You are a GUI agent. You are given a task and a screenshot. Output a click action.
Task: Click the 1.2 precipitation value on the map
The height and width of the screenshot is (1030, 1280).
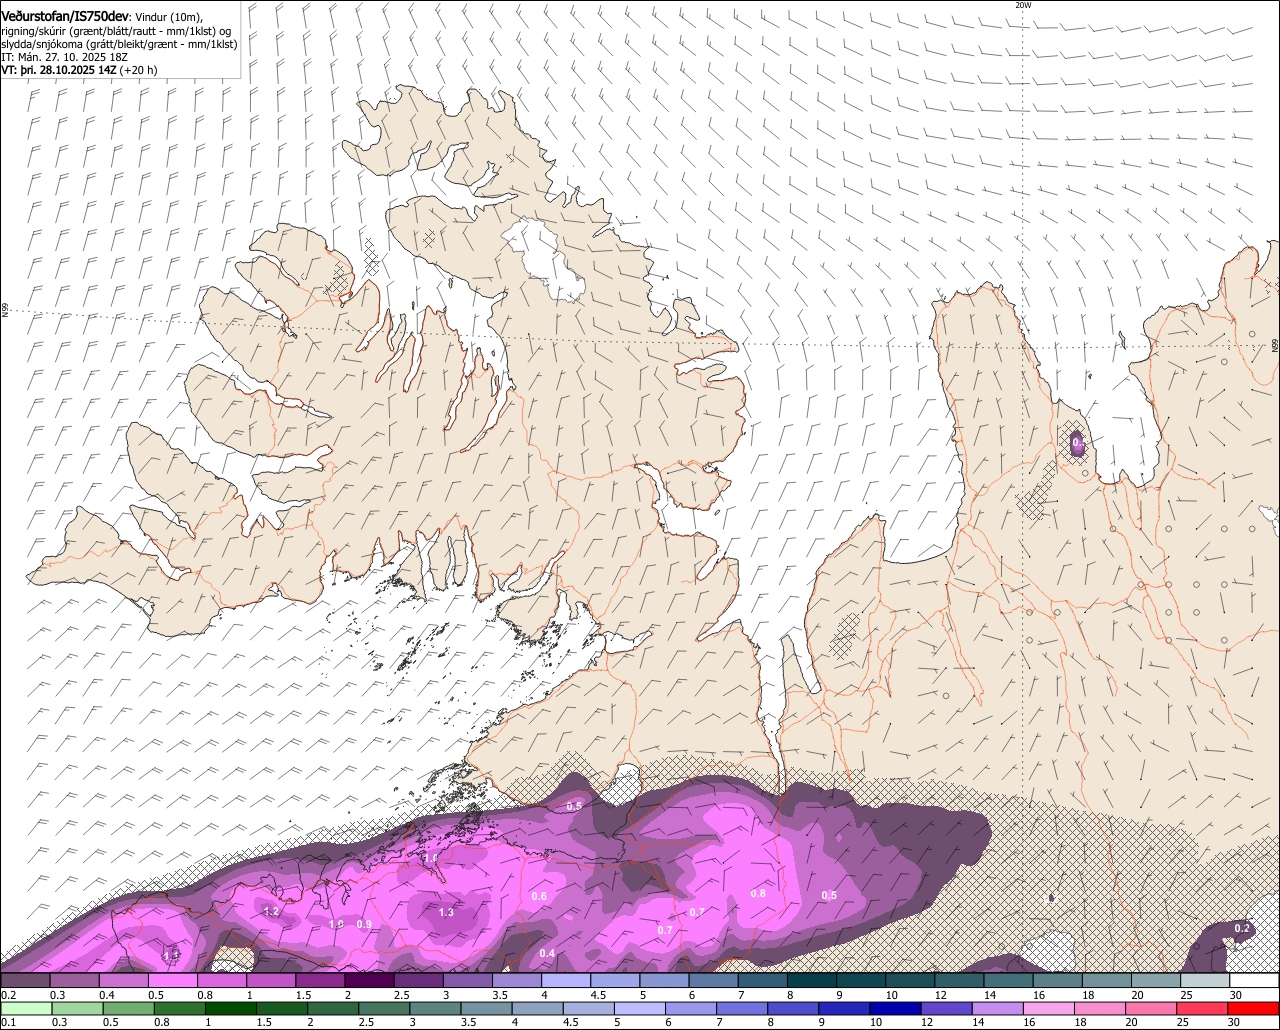pyautogui.click(x=271, y=911)
